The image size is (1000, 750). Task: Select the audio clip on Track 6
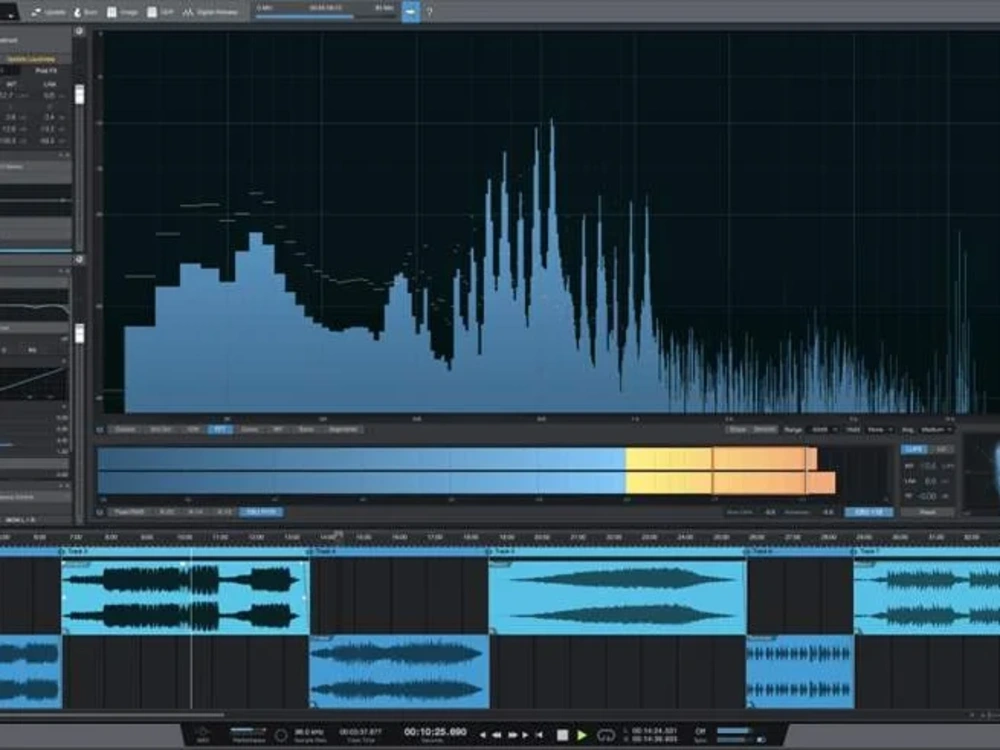[800, 672]
